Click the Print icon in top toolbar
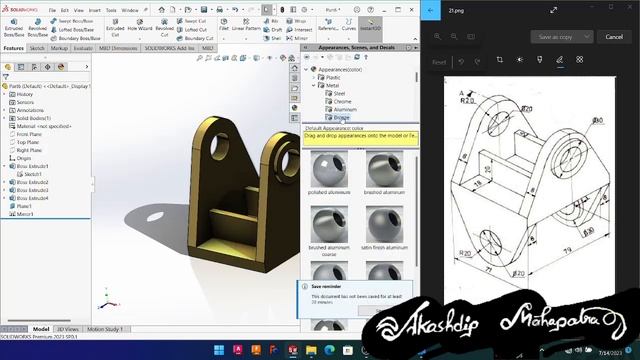 coord(220,9)
